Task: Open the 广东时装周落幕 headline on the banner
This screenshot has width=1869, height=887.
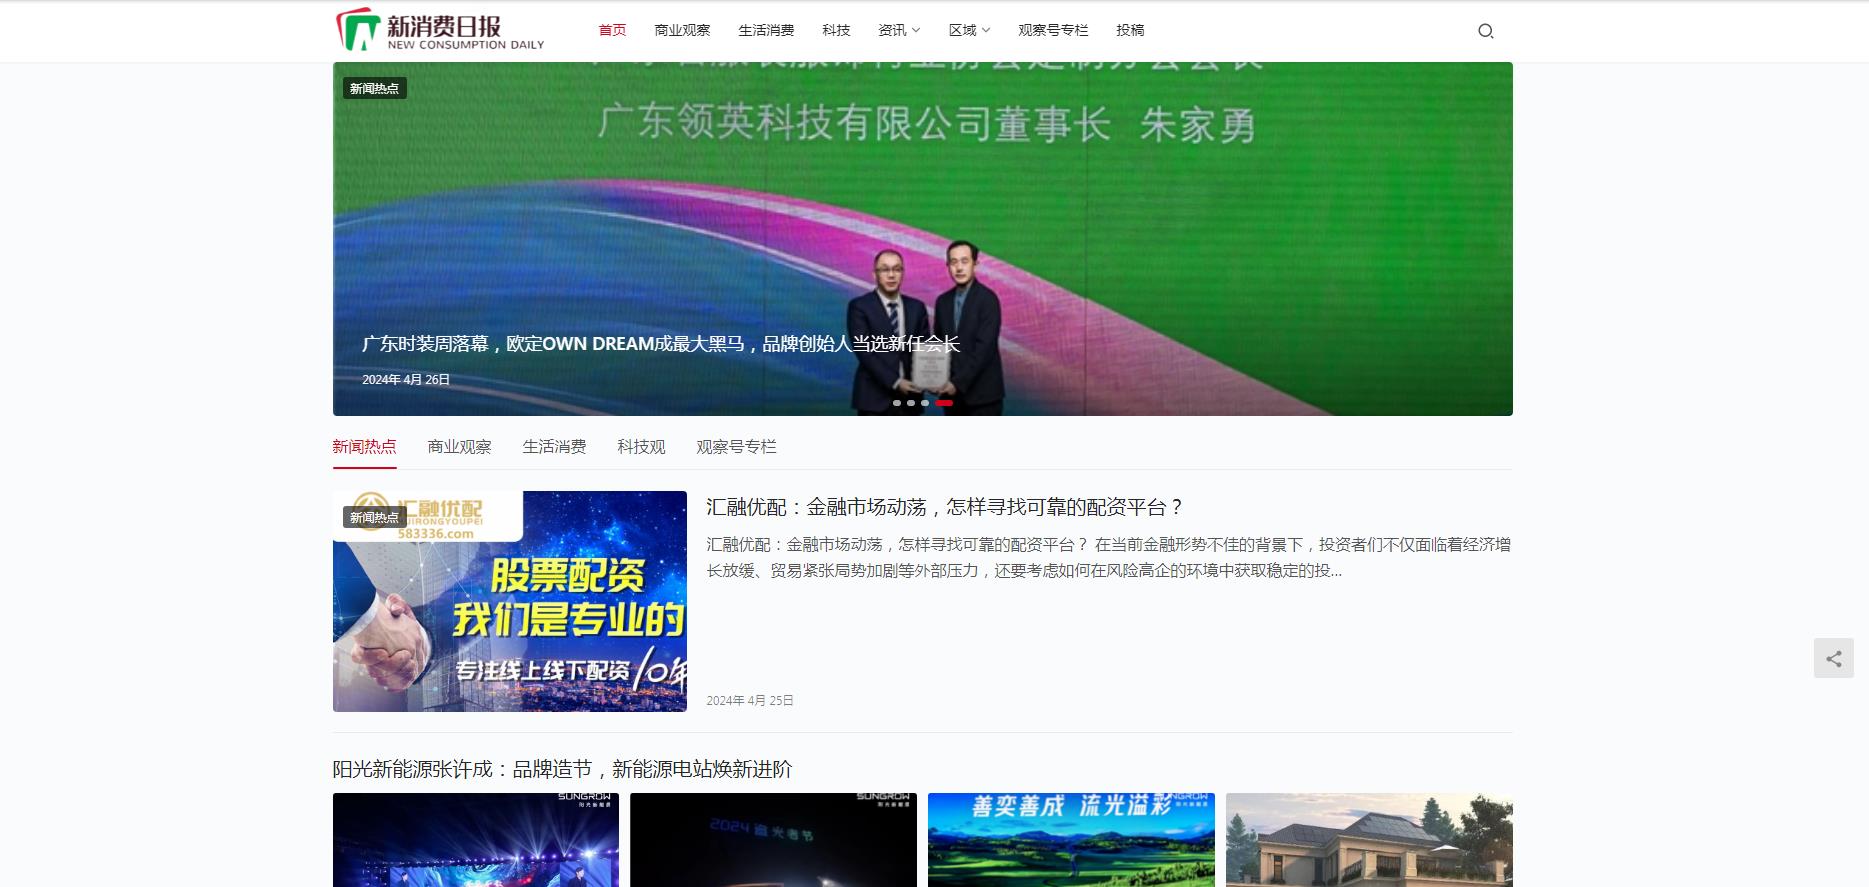Action: coord(660,344)
